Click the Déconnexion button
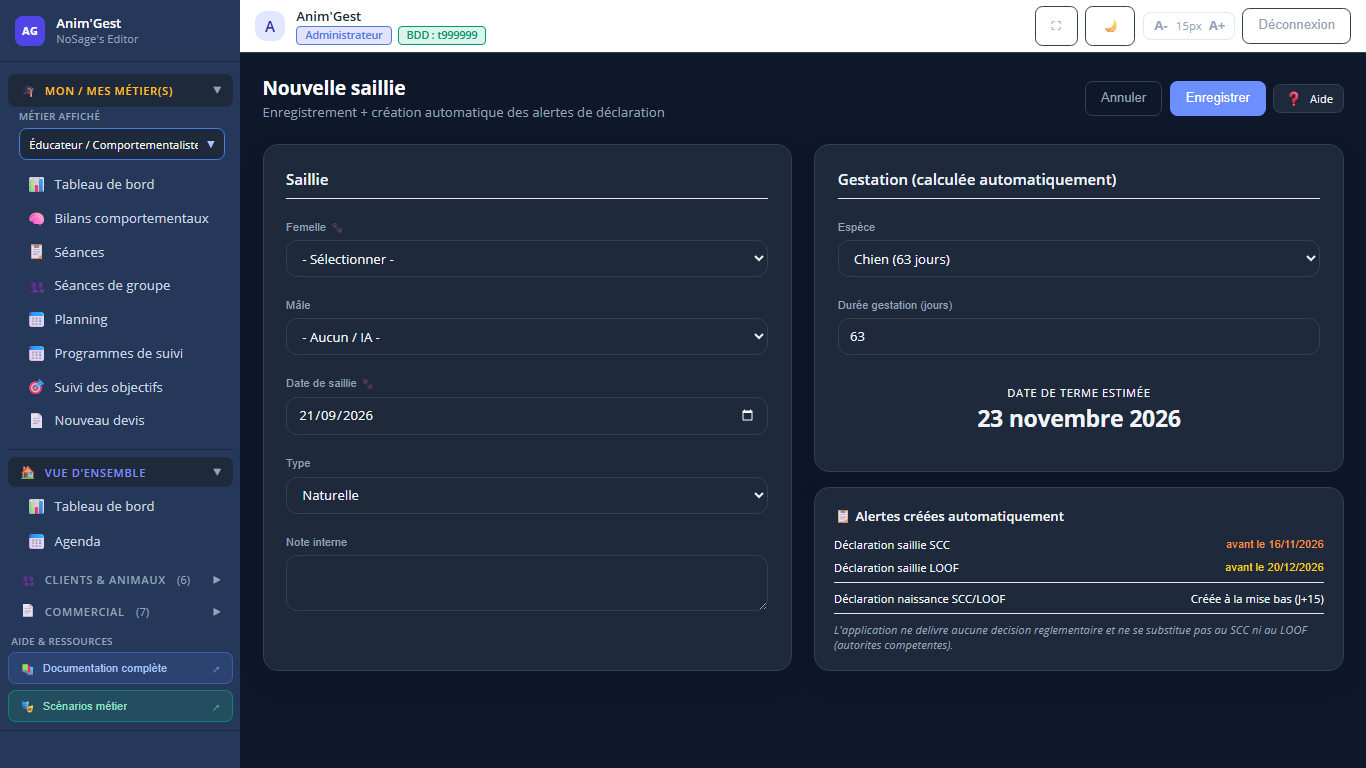This screenshot has height=768, width=1366. coord(1296,26)
